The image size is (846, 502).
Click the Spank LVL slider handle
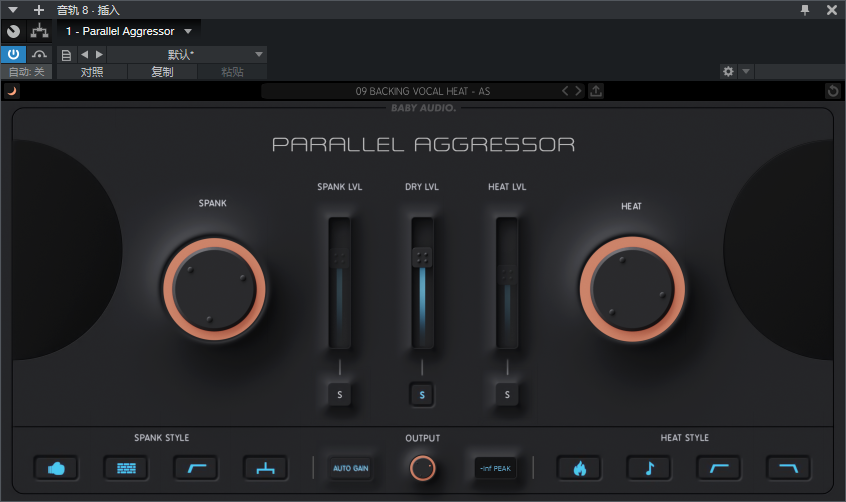(339, 258)
